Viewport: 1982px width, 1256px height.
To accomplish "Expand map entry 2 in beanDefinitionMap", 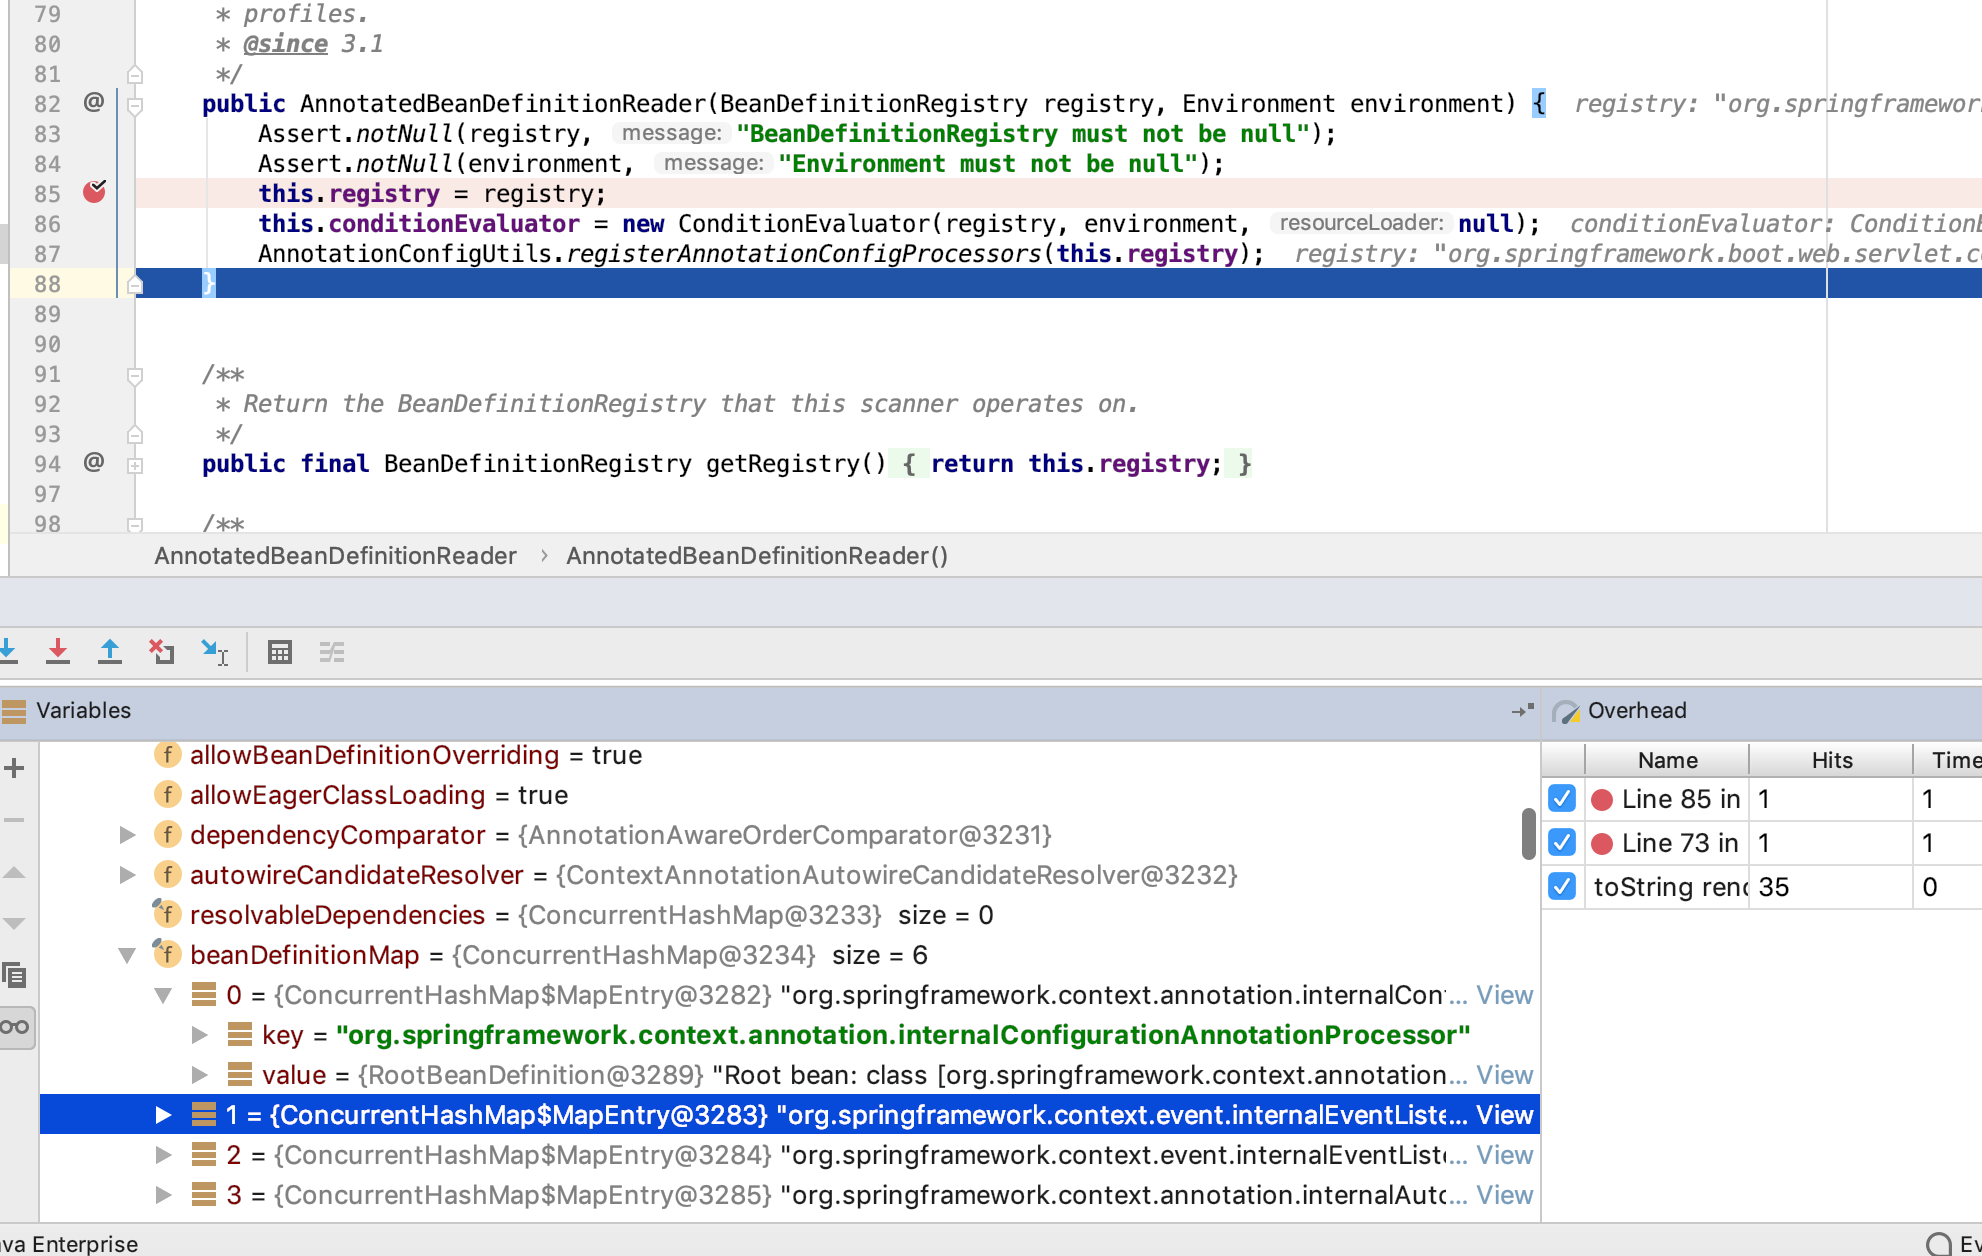I will click(x=163, y=1155).
